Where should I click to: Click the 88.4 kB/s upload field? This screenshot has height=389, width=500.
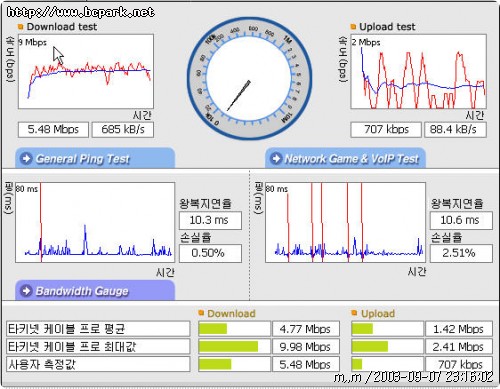click(455, 130)
